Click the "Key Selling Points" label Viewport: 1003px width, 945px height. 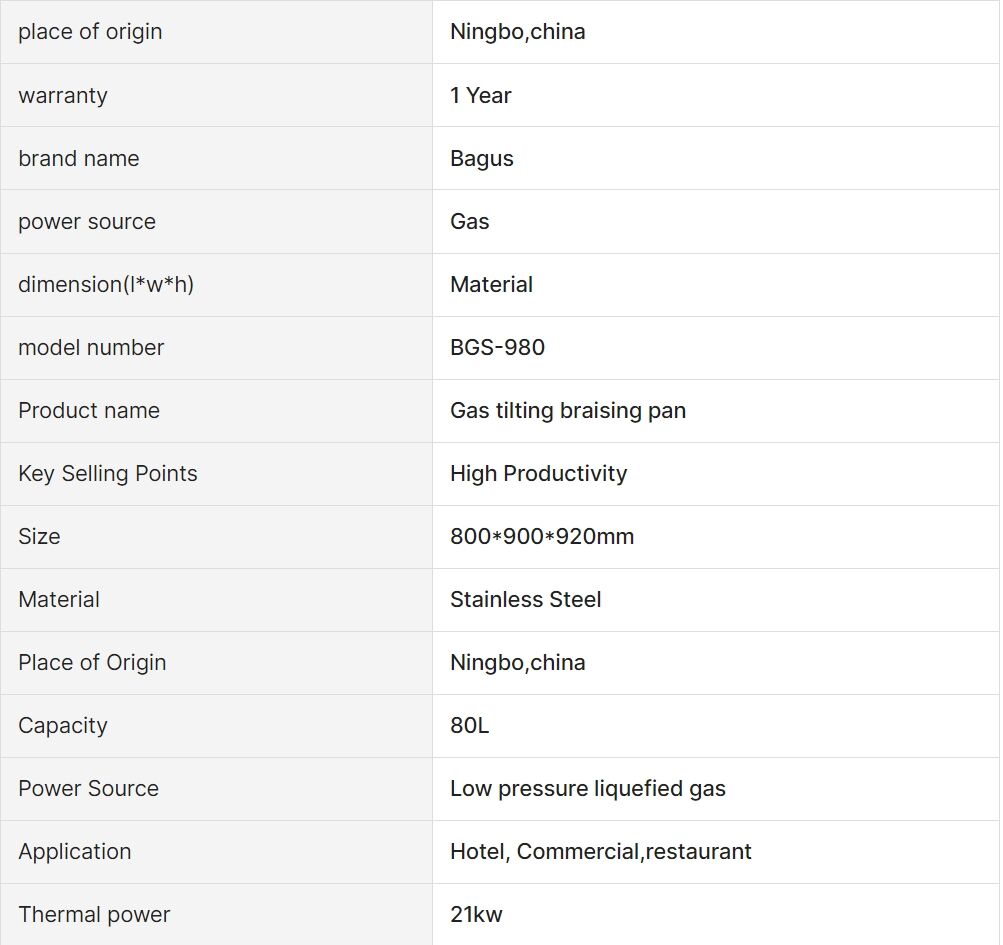(108, 474)
